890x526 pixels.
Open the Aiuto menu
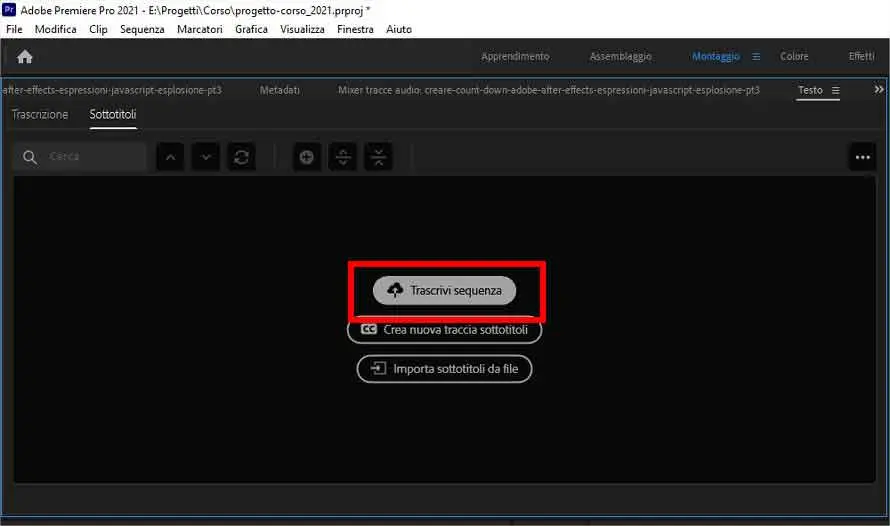pos(399,29)
